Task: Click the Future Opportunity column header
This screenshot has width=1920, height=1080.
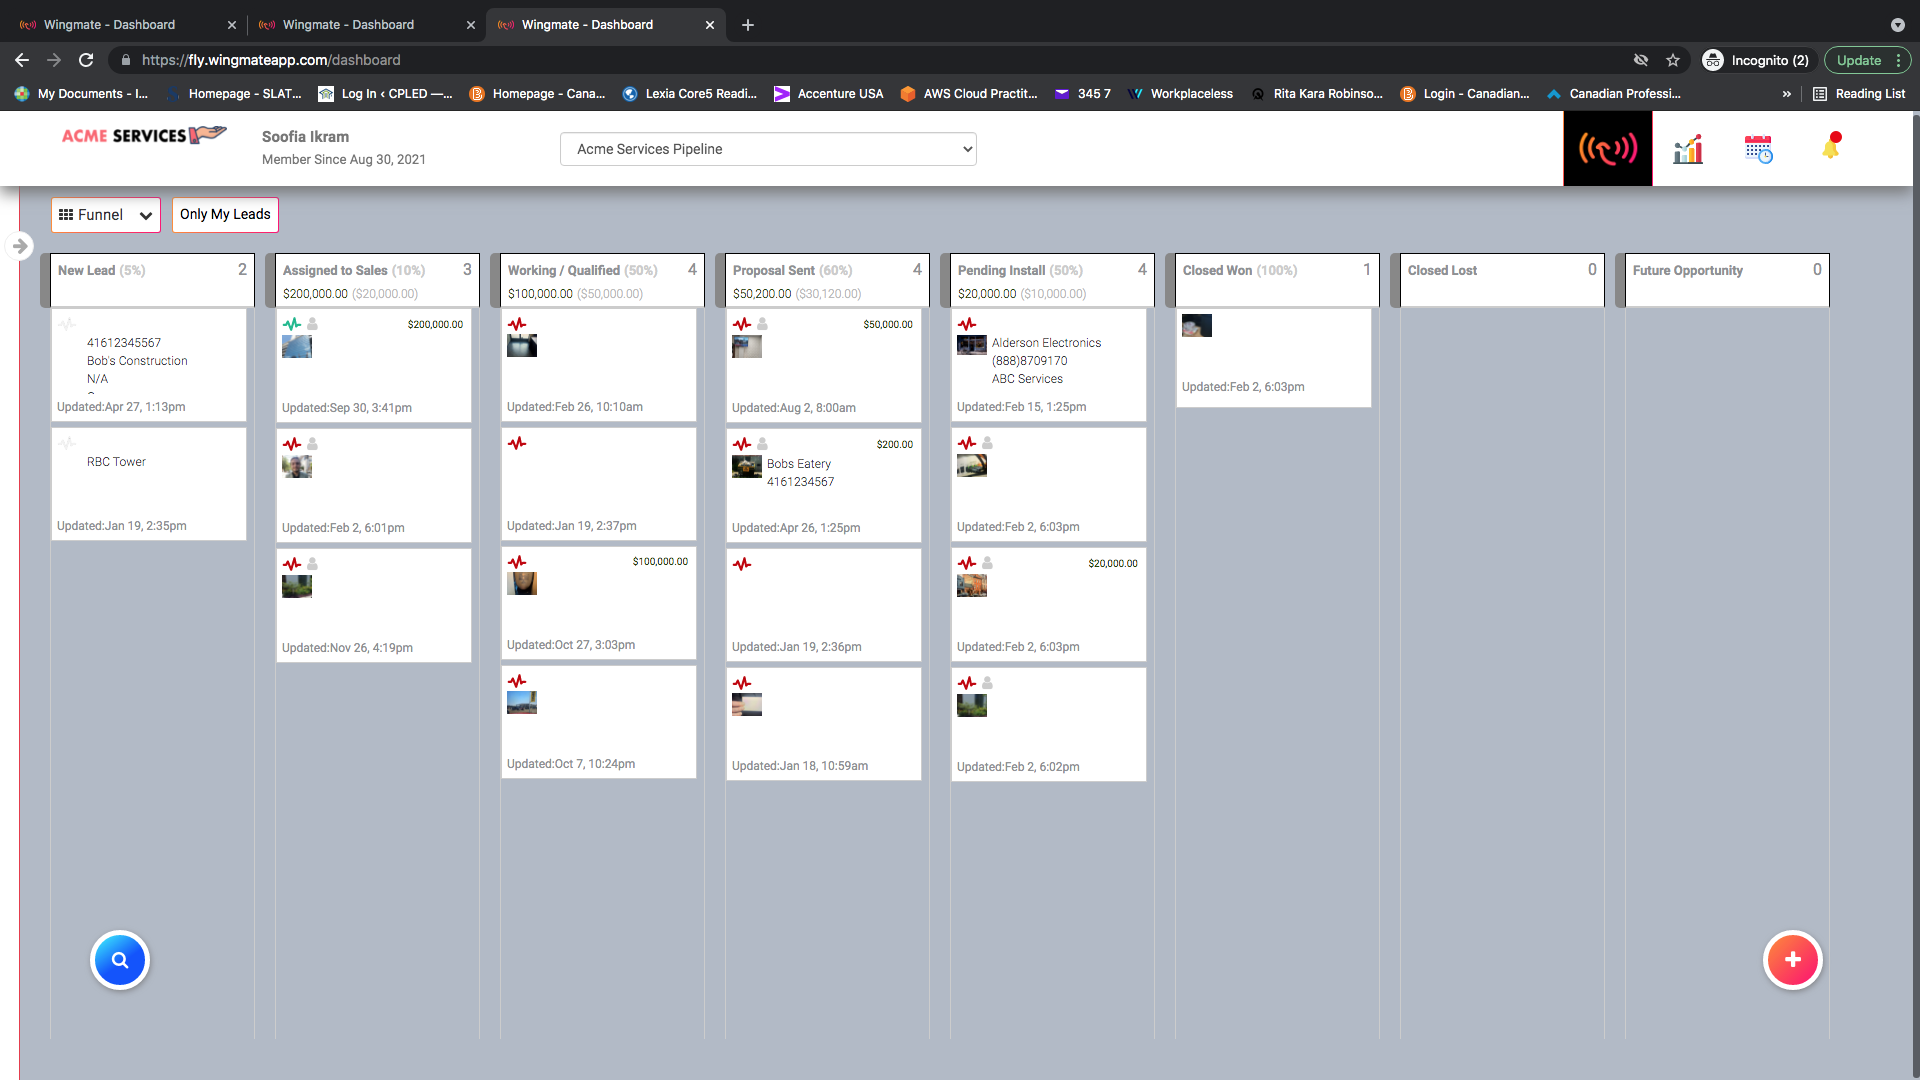Action: 1727,280
